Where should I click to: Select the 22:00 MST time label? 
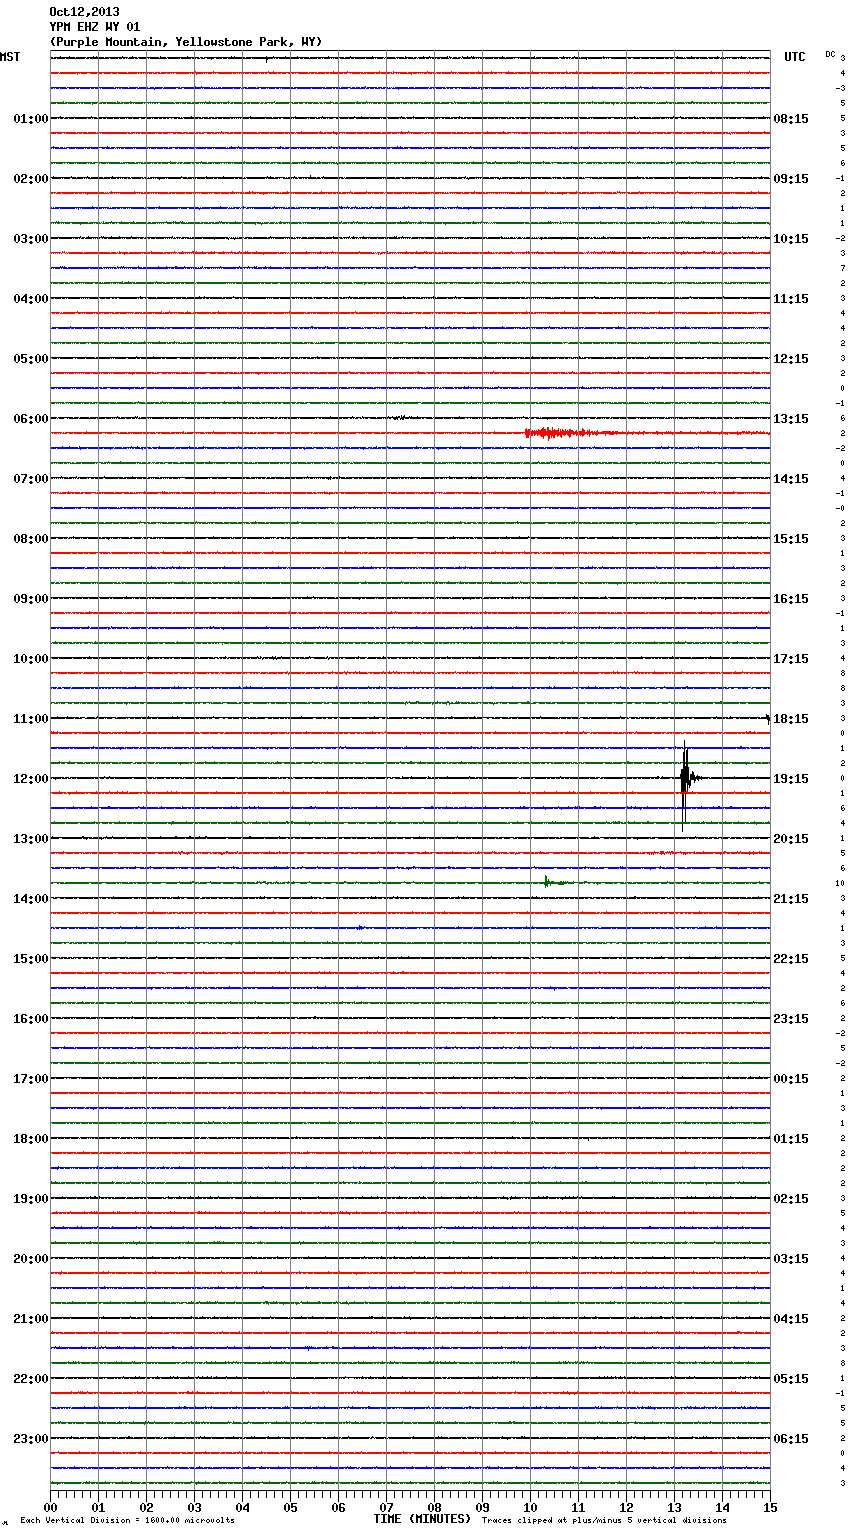(x=31, y=1379)
